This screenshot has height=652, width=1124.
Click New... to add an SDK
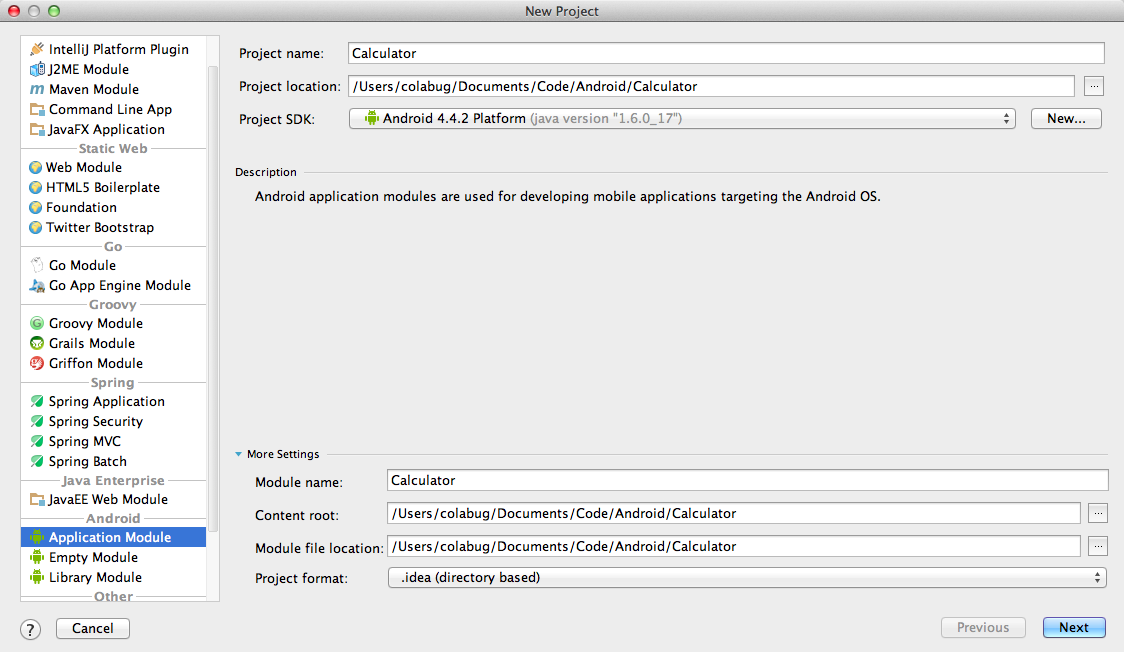pyautogui.click(x=1066, y=118)
